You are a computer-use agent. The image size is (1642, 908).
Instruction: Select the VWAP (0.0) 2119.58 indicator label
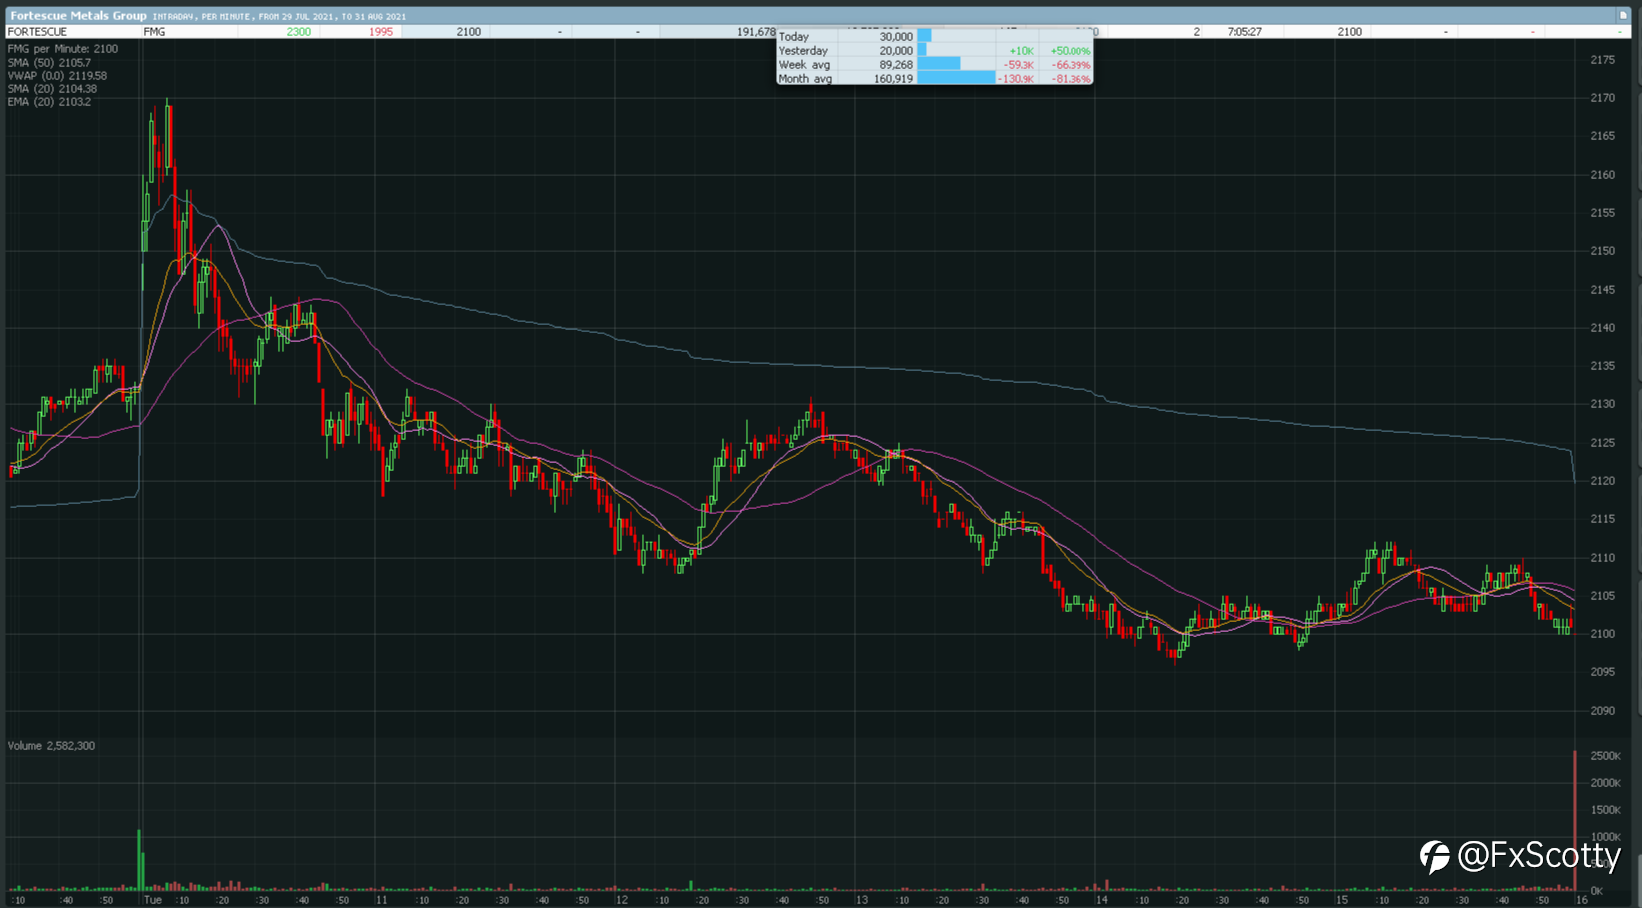point(57,75)
